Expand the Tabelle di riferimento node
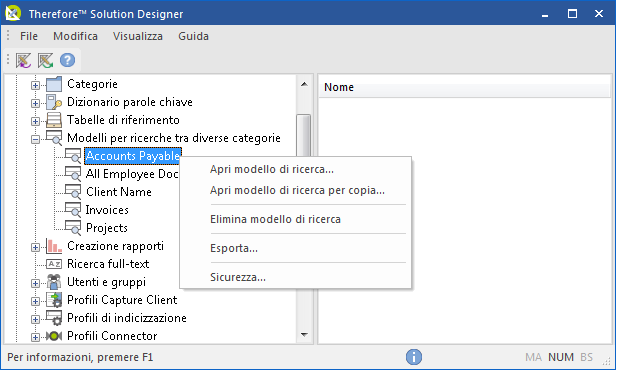Screen dimensions: 617x371 pos(35,121)
